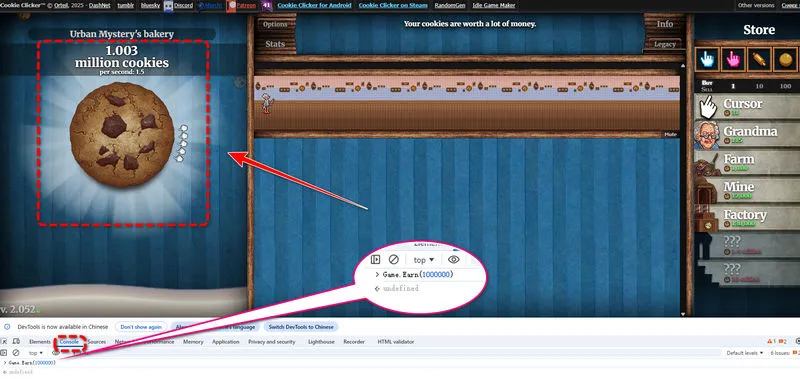Switch to the Recorder tab
This screenshot has width=800, height=379.
click(354, 342)
